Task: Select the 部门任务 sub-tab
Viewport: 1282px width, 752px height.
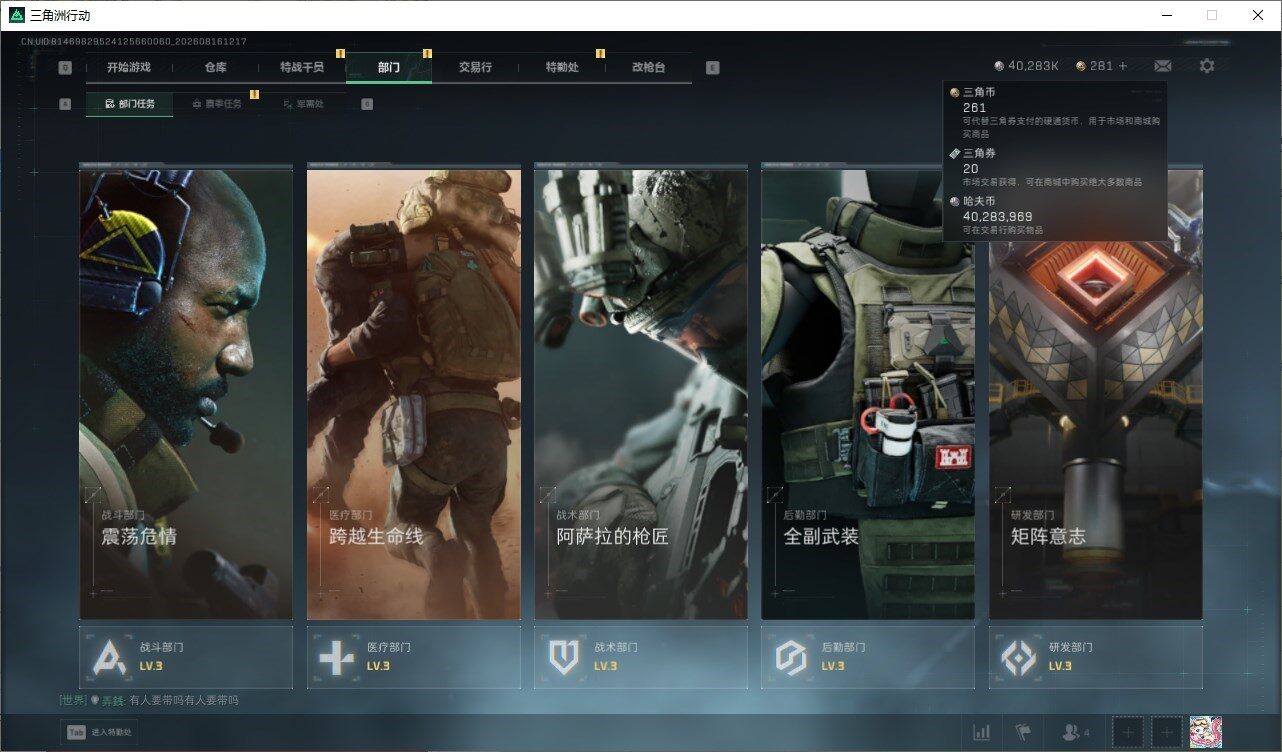Action: pyautogui.click(x=129, y=104)
